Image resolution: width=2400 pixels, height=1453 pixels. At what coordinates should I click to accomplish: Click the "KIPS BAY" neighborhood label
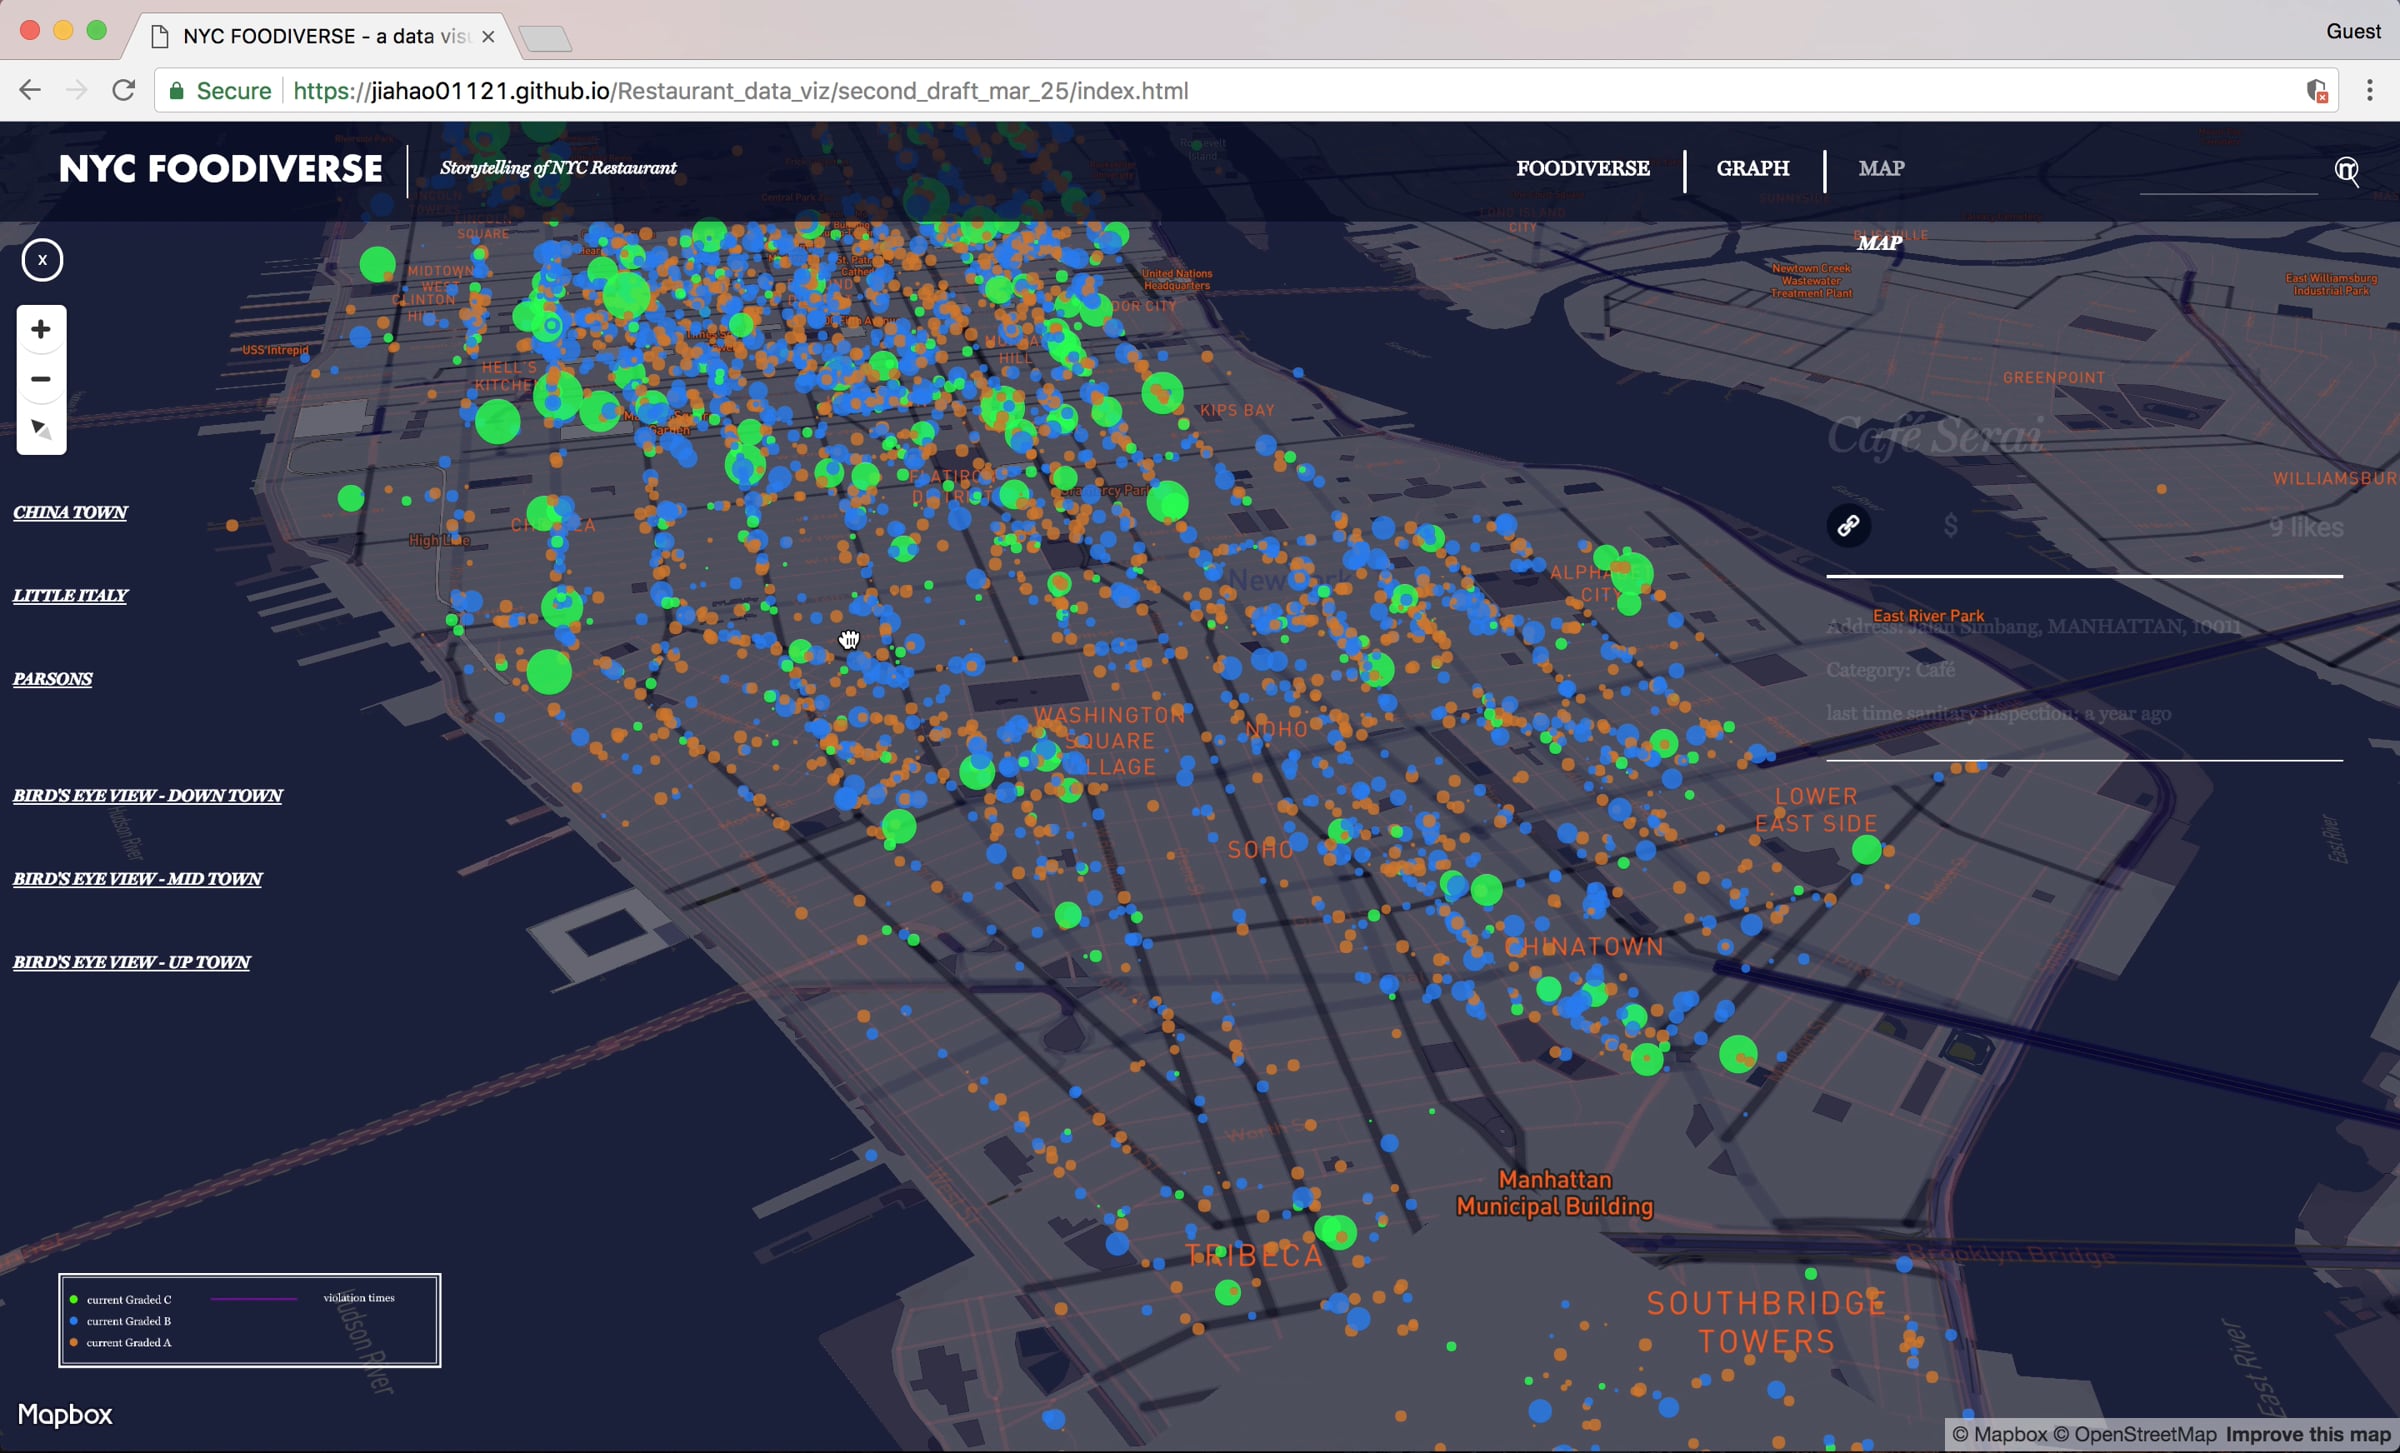click(x=1237, y=410)
